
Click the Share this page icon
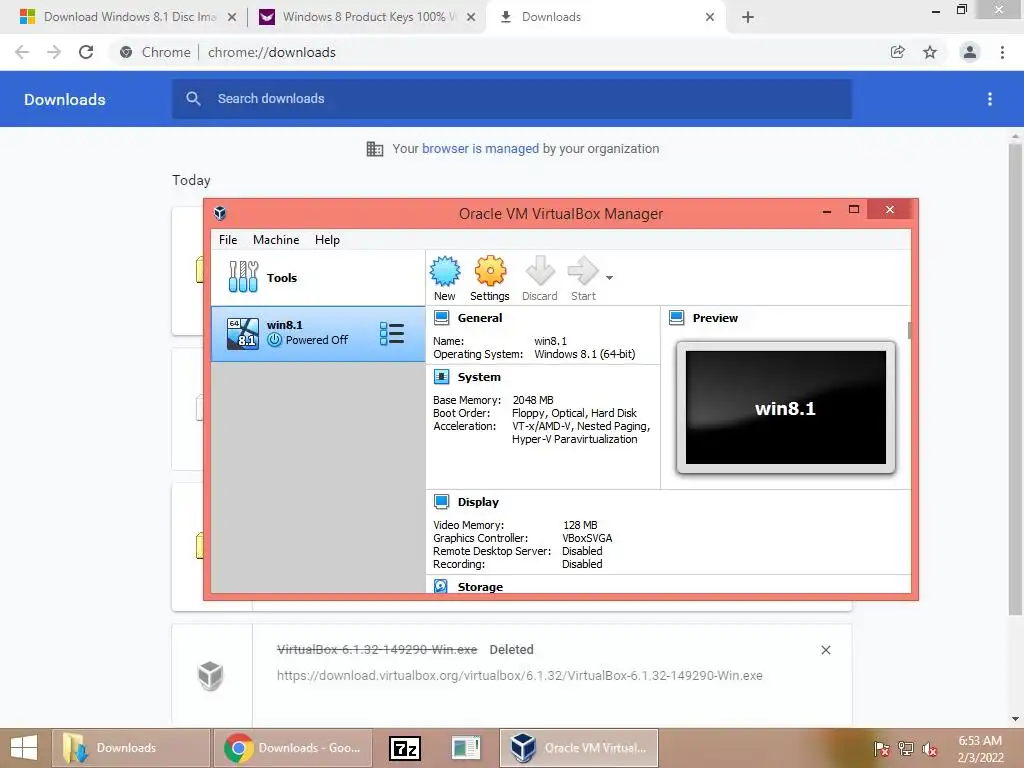point(898,52)
